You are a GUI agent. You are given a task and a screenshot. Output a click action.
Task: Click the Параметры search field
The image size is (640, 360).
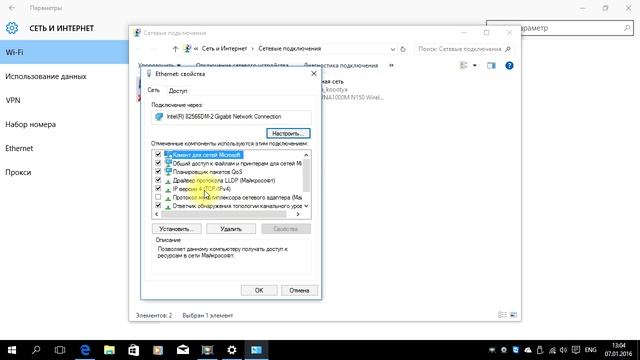coord(560,28)
